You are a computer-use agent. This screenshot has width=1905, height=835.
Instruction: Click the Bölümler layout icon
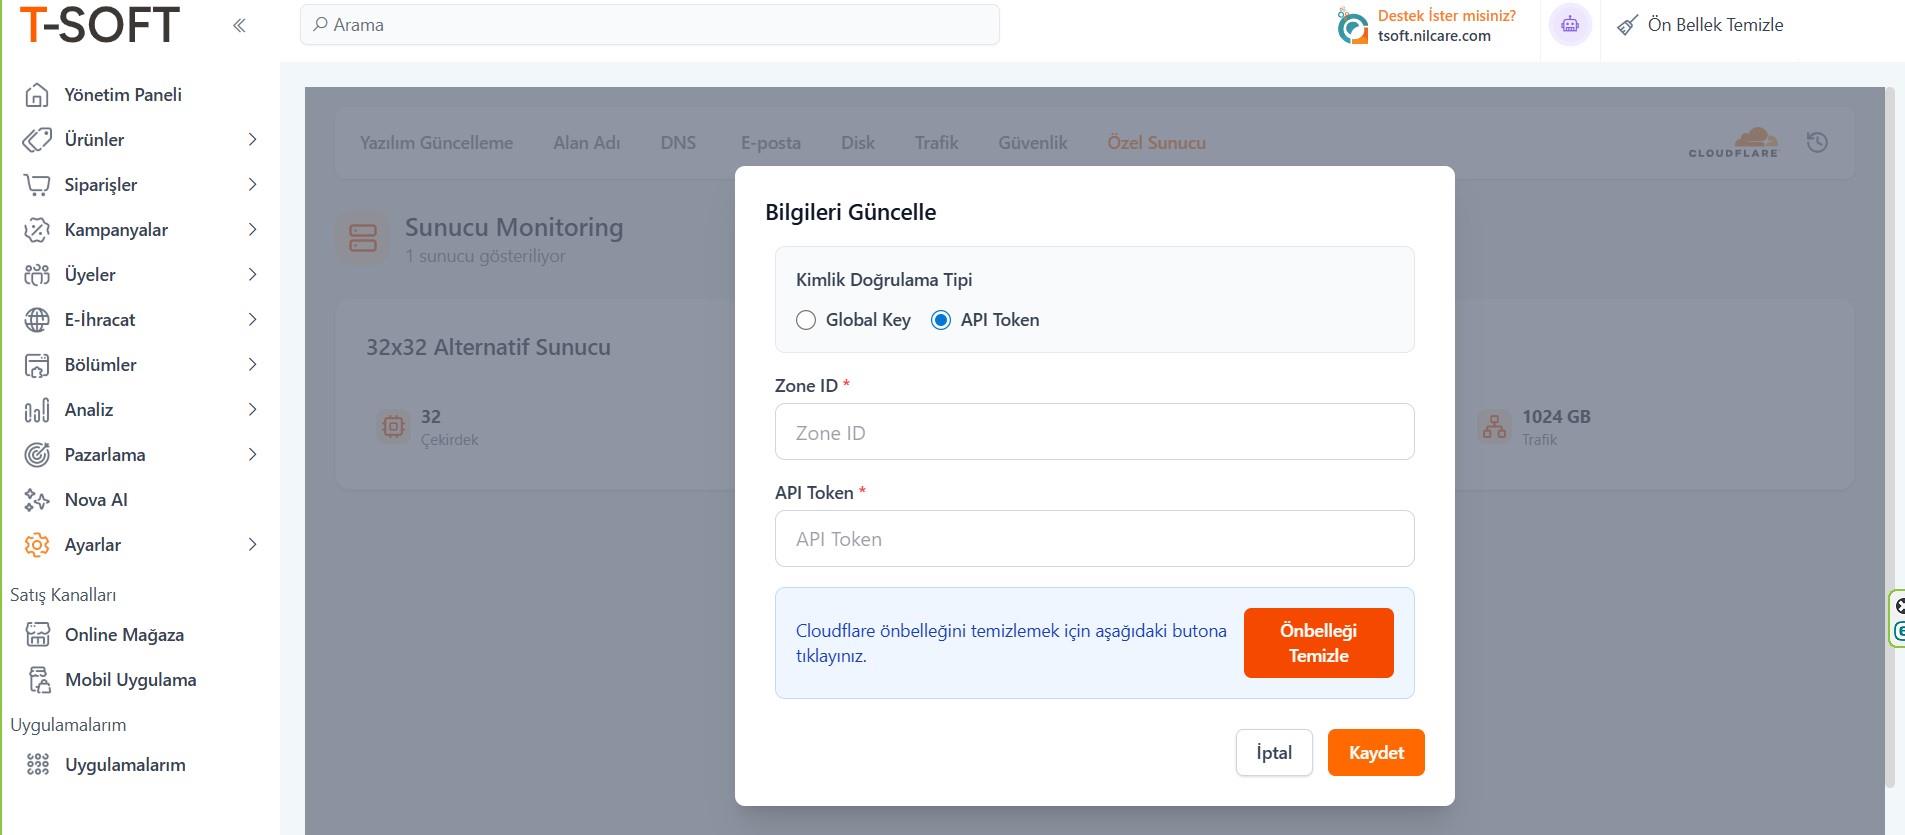[37, 365]
